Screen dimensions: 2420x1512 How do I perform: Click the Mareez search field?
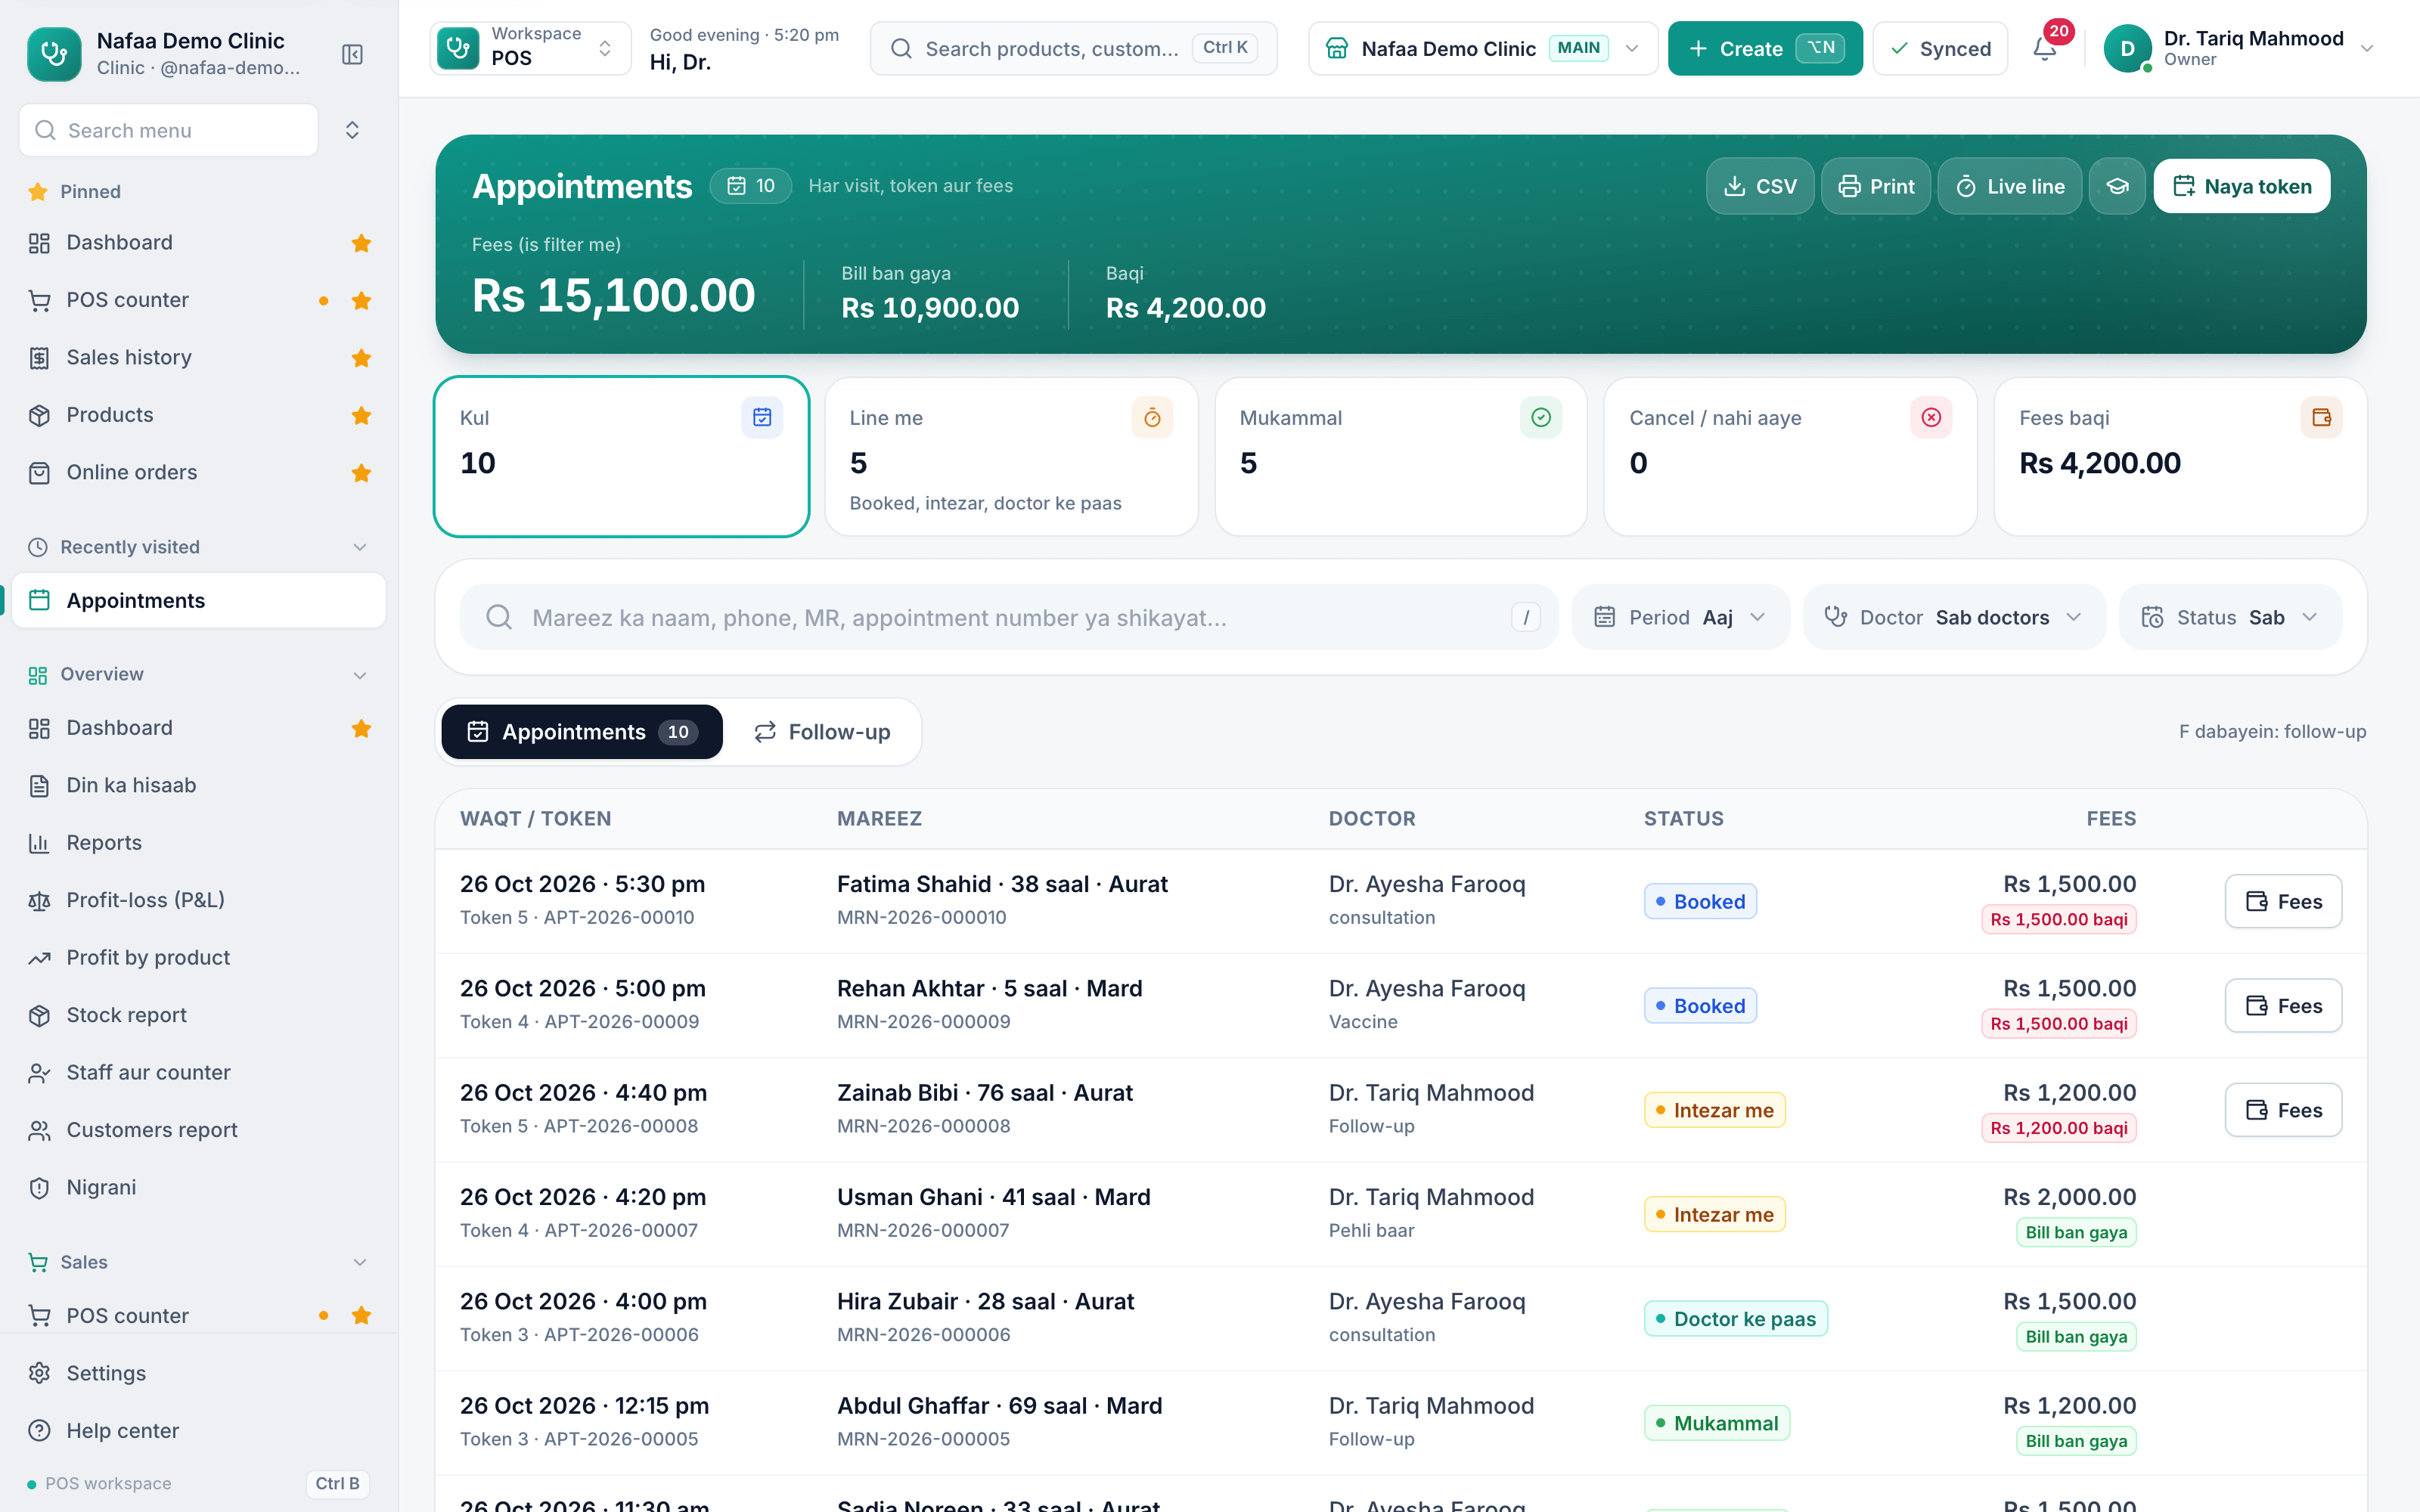[1008, 617]
